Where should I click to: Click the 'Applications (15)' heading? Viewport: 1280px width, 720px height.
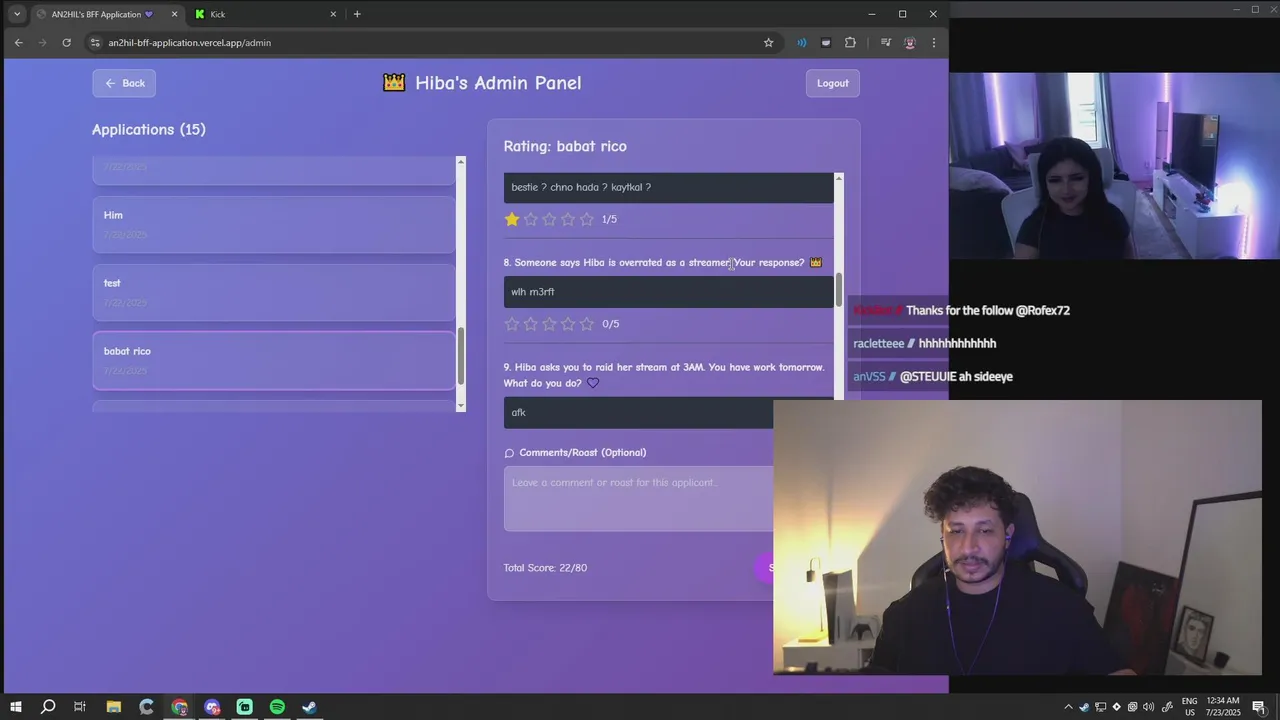pyautogui.click(x=149, y=129)
